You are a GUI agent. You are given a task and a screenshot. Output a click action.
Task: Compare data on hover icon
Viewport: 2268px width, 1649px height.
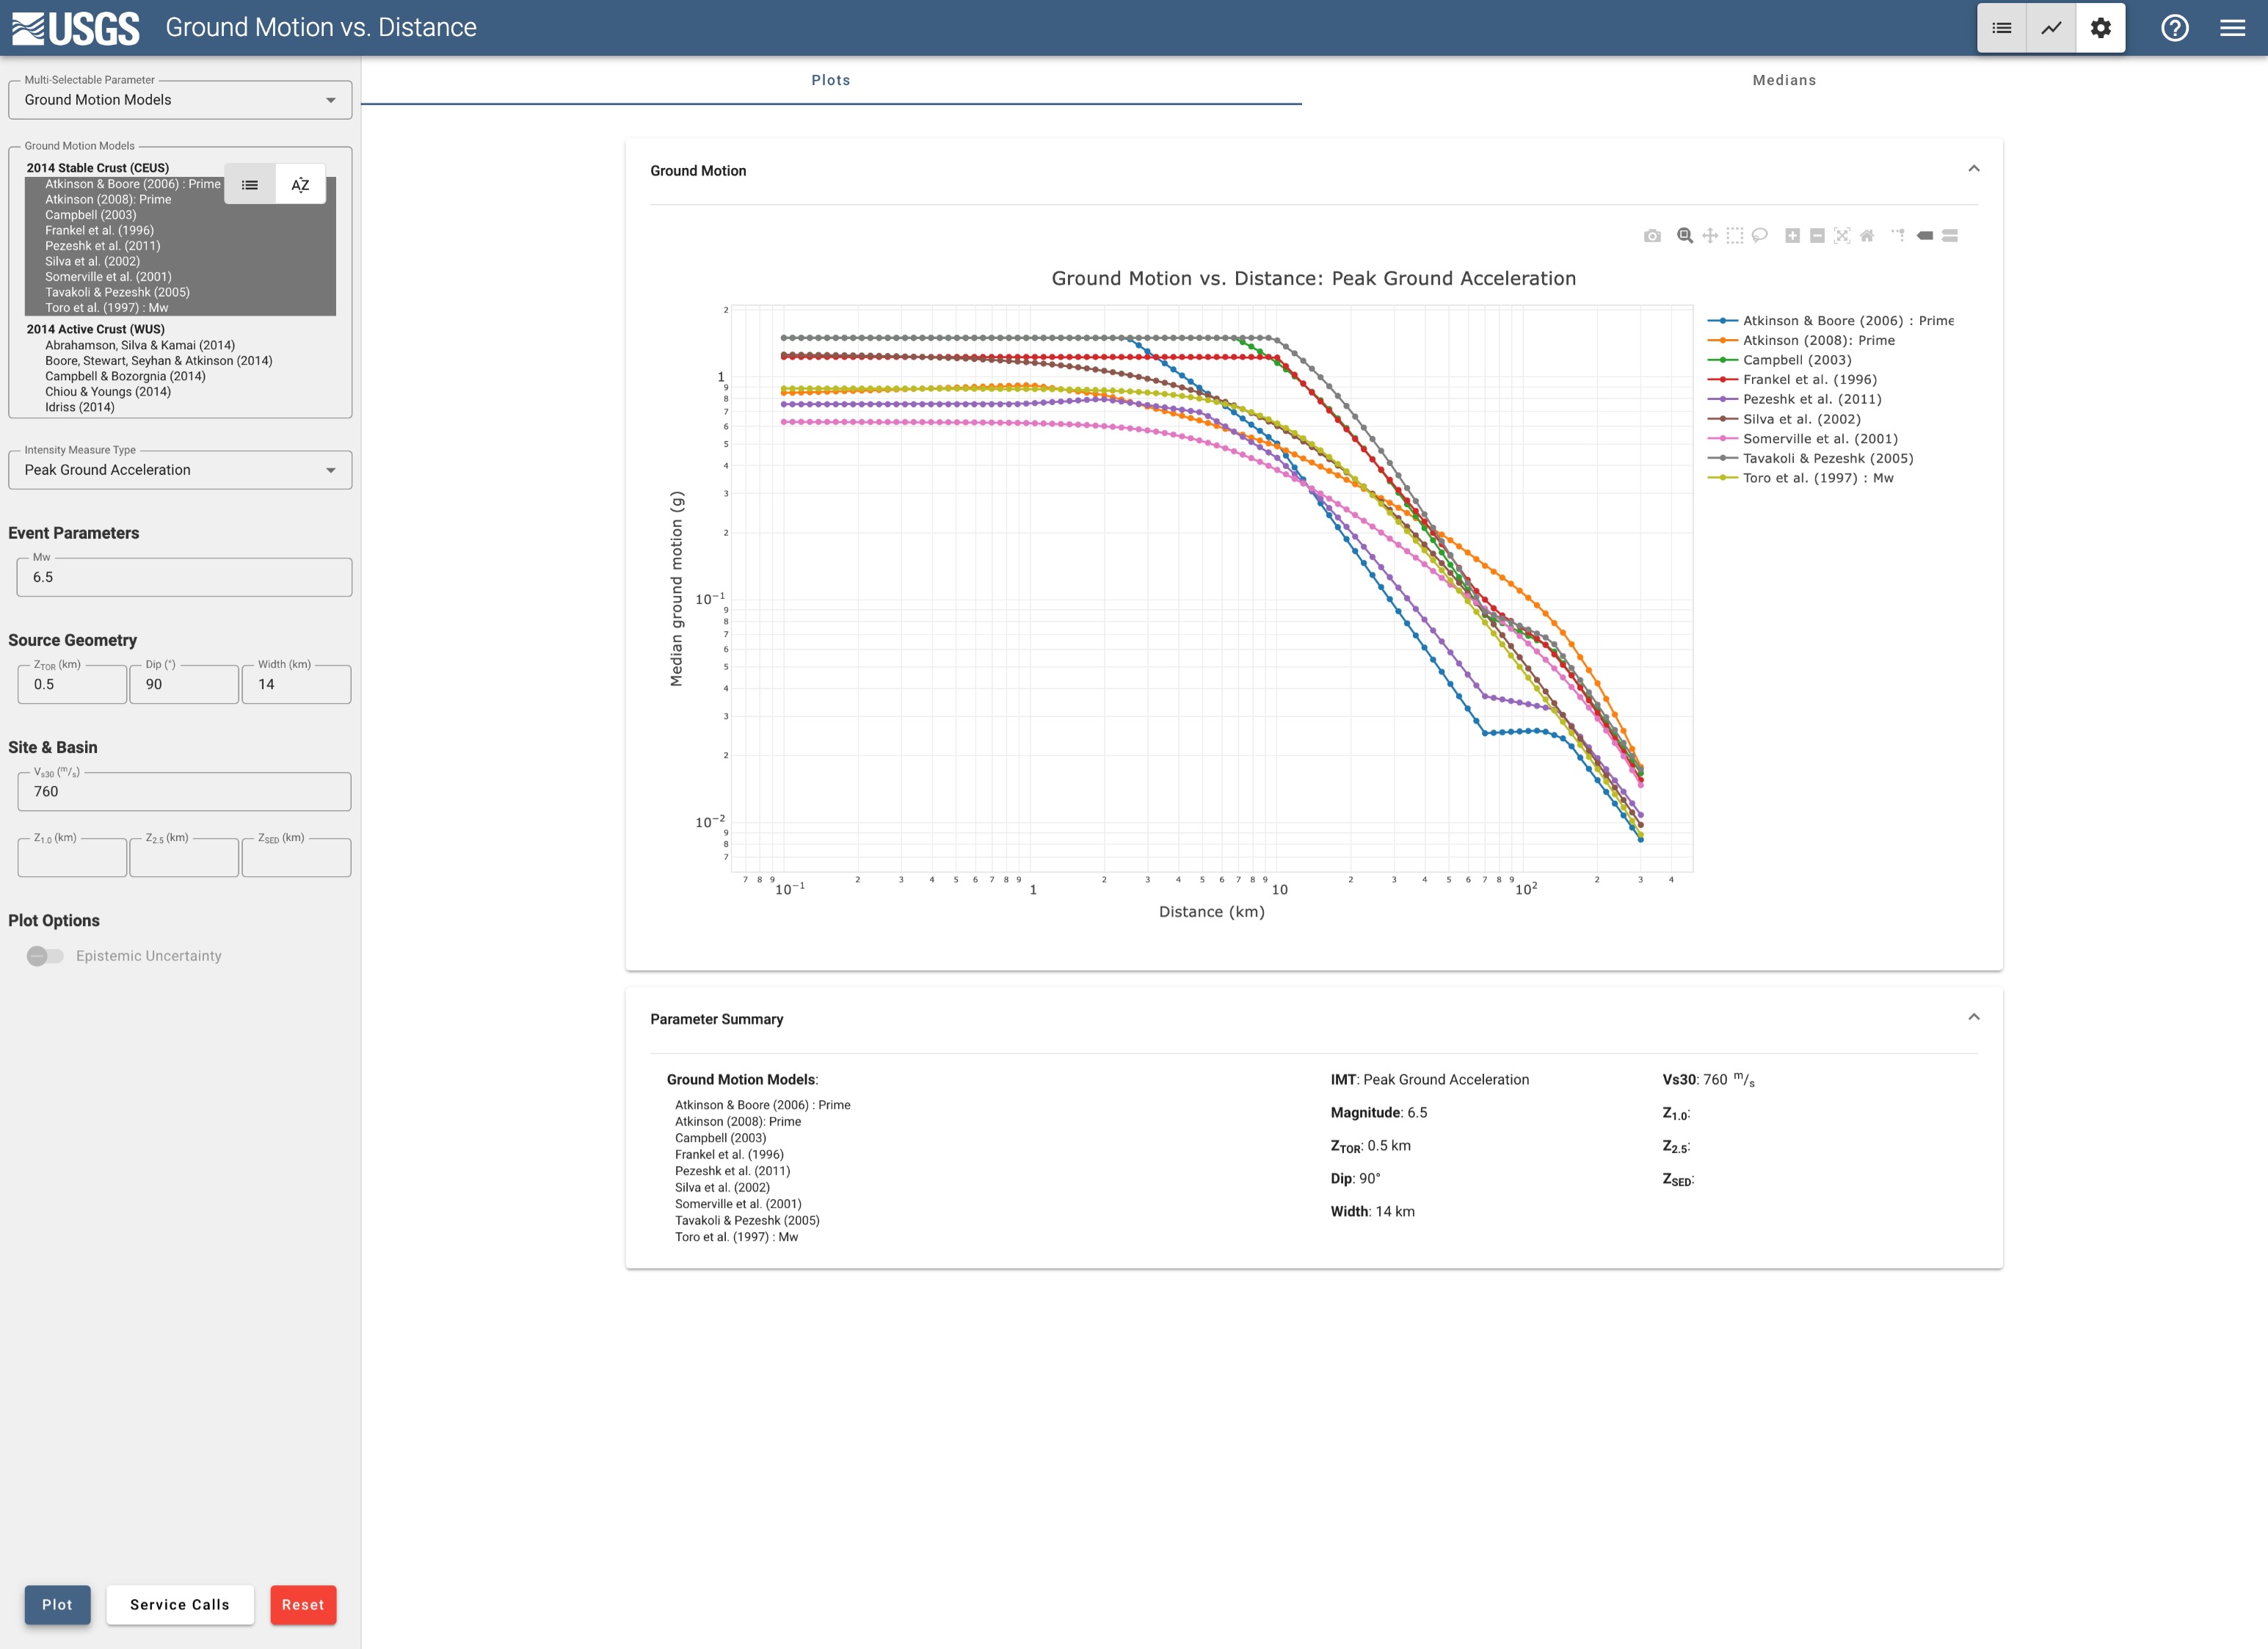click(x=1950, y=236)
